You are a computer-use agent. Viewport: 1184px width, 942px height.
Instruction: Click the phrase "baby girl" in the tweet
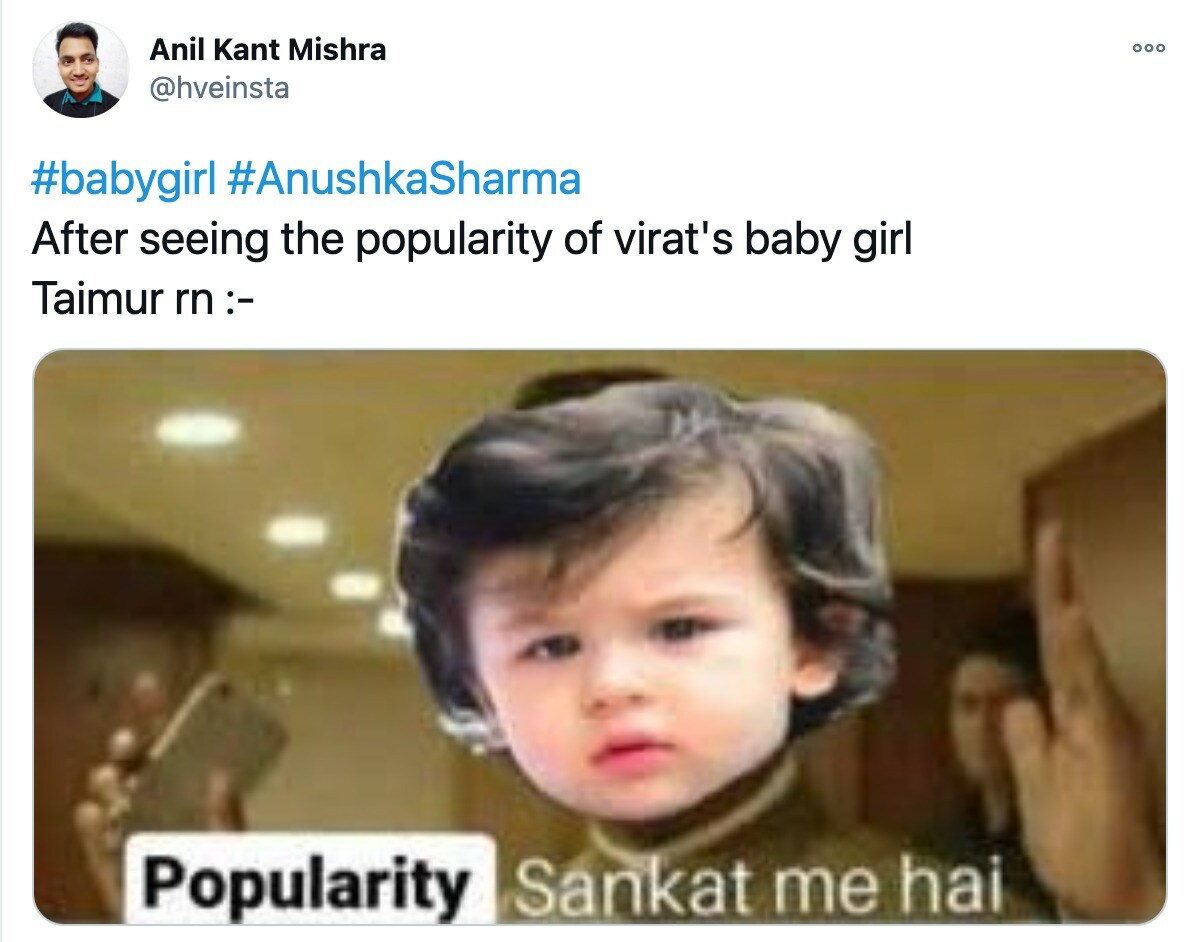point(828,240)
